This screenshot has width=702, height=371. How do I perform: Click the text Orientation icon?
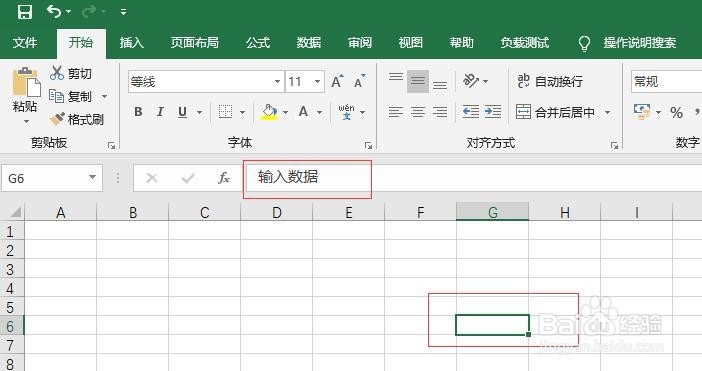(x=471, y=81)
